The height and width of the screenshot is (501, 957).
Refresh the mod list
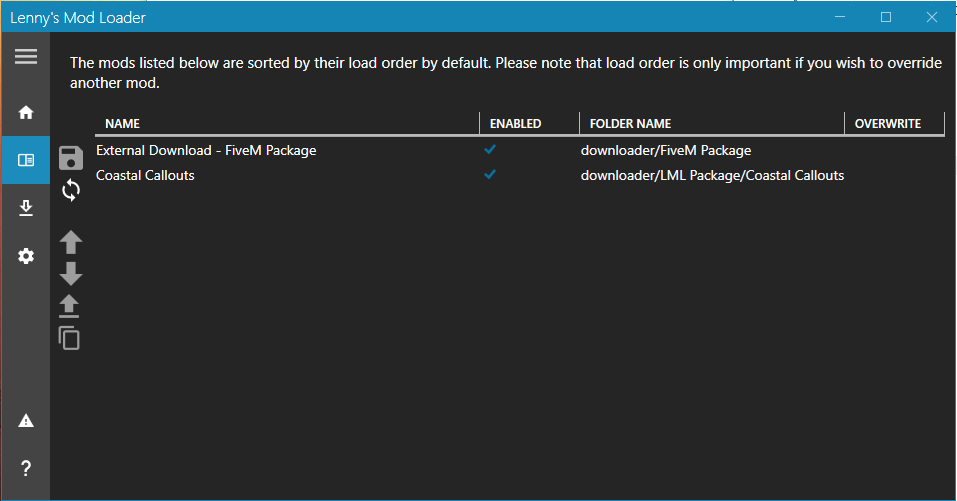pyautogui.click(x=71, y=190)
